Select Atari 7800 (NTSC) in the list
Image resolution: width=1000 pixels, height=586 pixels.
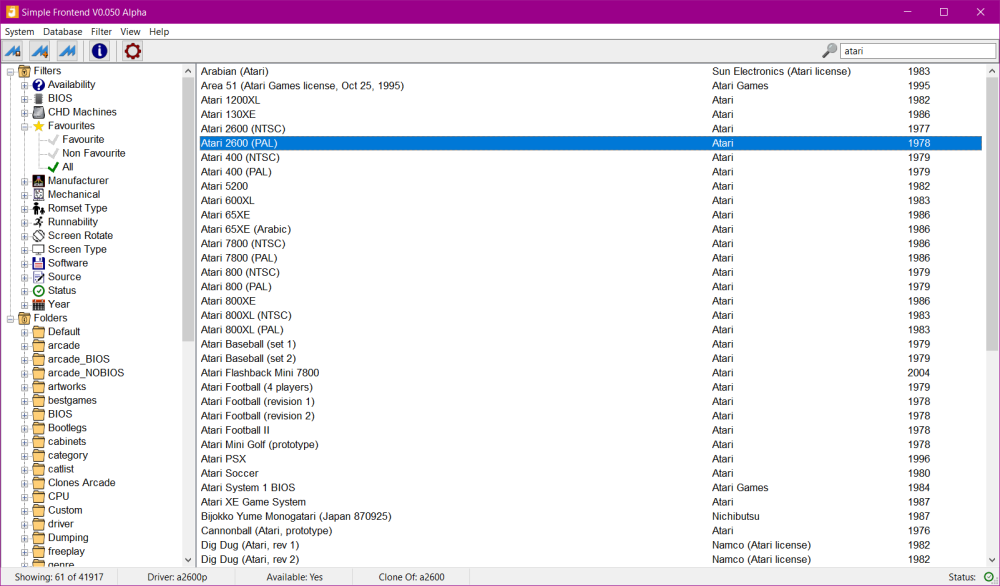[x=242, y=243]
